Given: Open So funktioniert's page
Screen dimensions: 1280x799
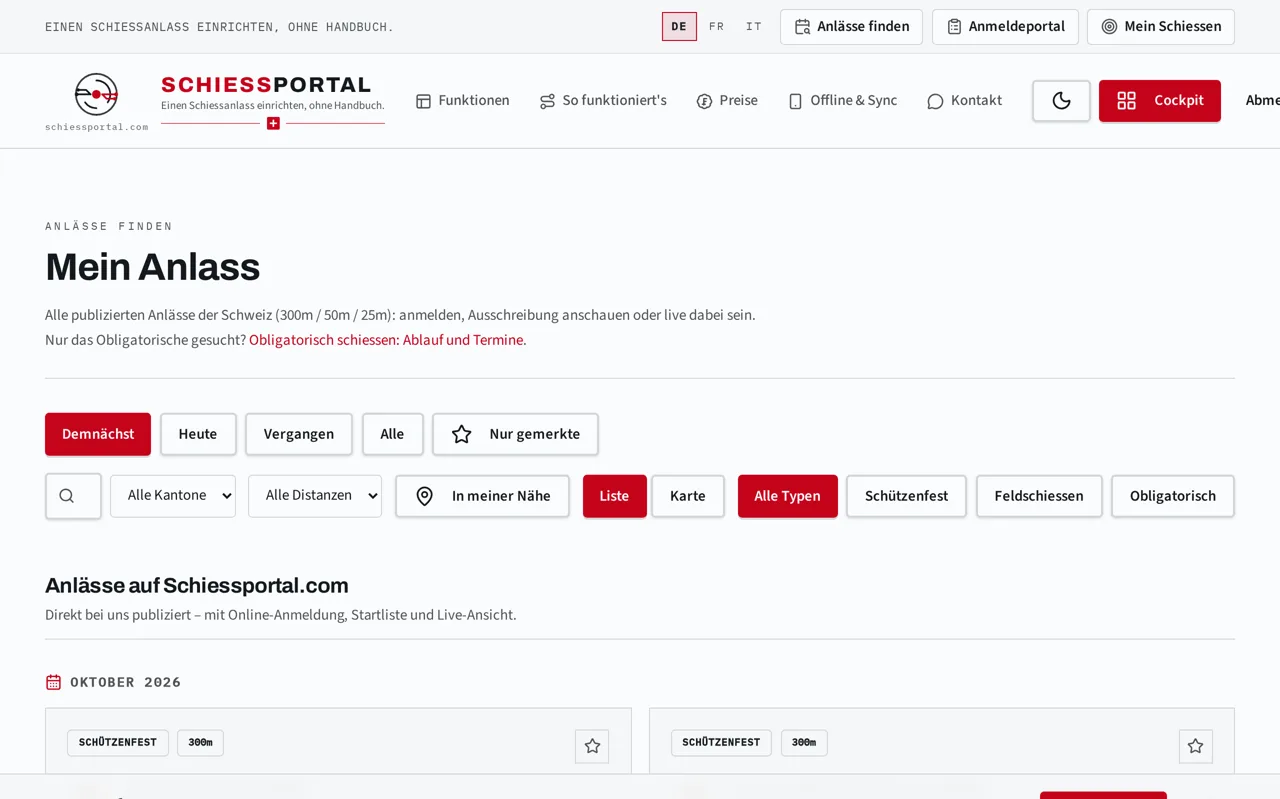Looking at the screenshot, I should (x=603, y=101).
